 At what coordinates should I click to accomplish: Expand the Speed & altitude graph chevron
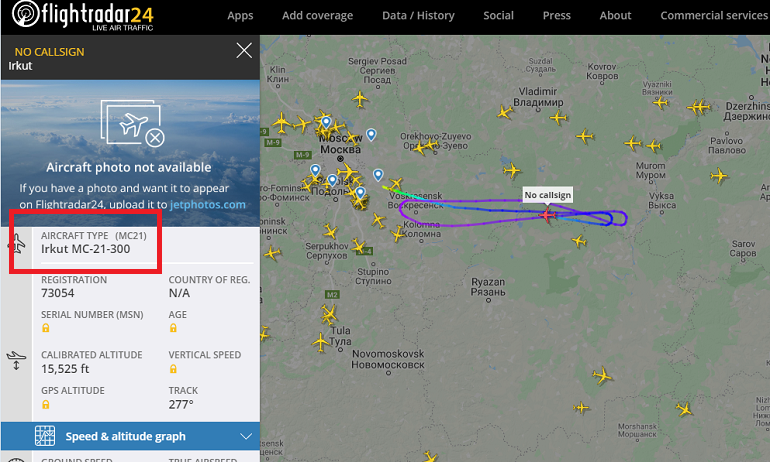click(246, 436)
